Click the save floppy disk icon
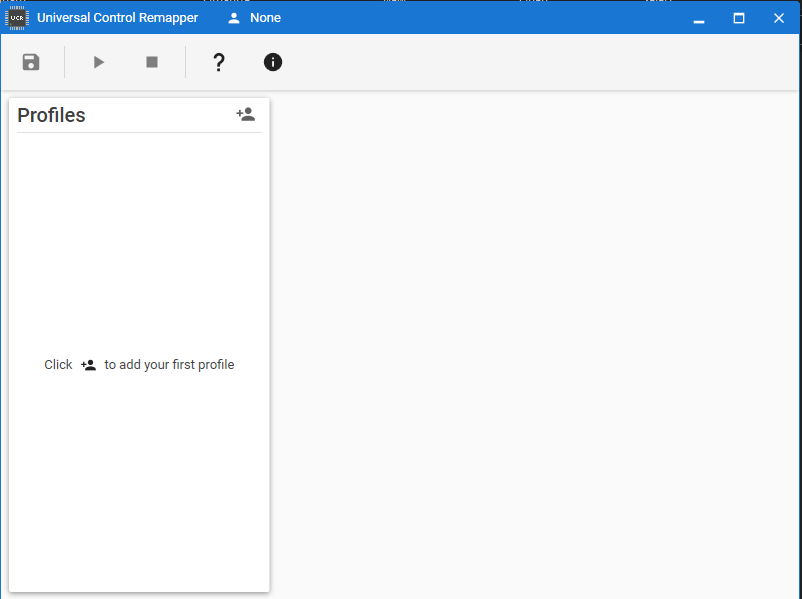This screenshot has height=599, width=802. click(x=31, y=62)
